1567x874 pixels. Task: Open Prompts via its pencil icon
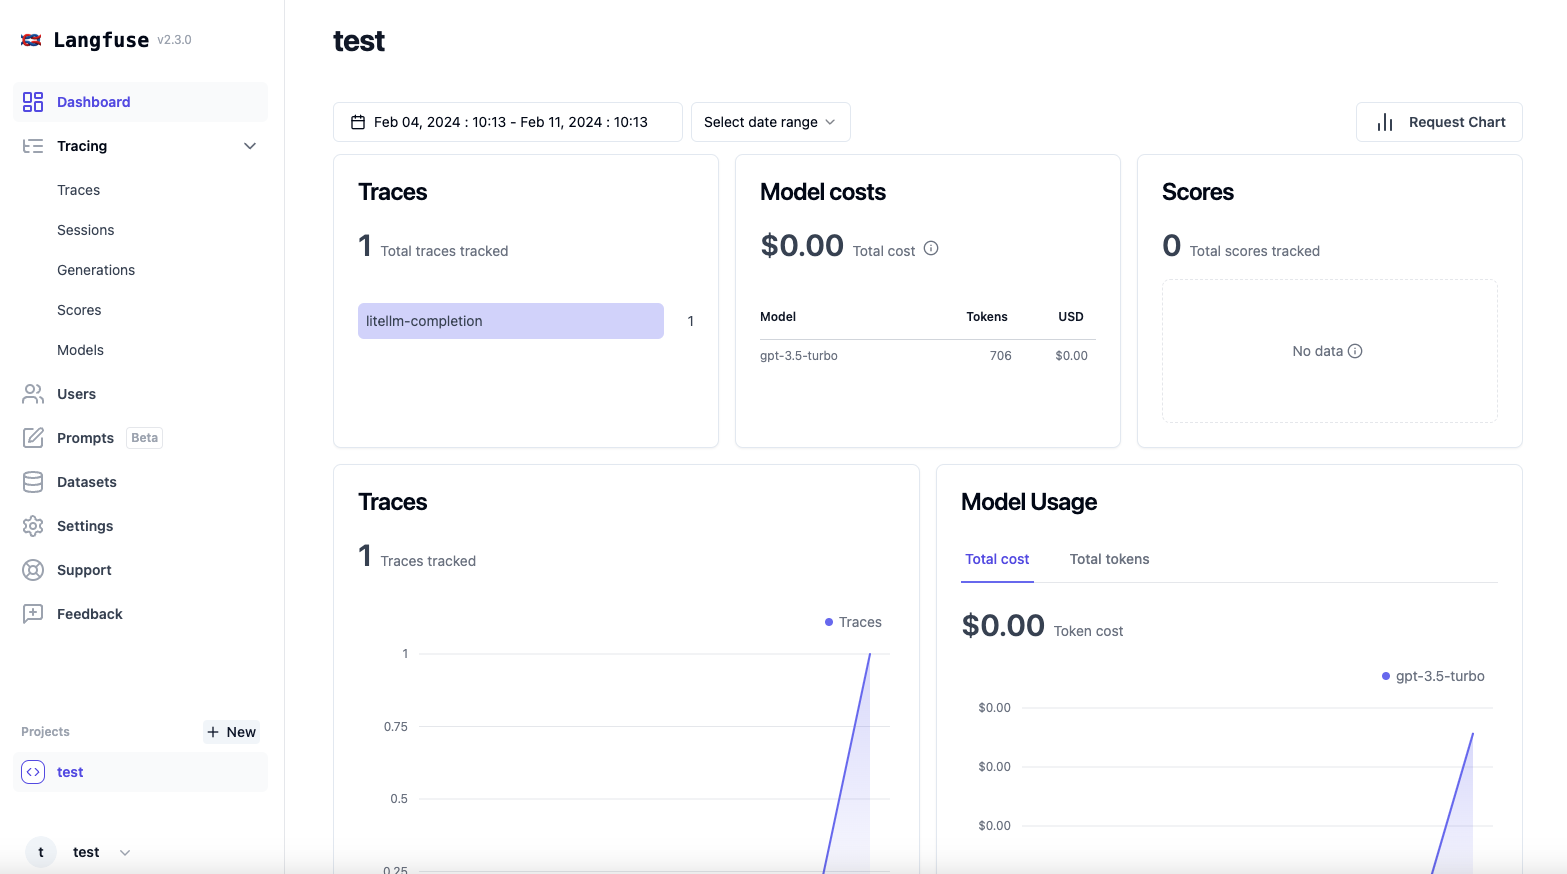click(x=32, y=437)
